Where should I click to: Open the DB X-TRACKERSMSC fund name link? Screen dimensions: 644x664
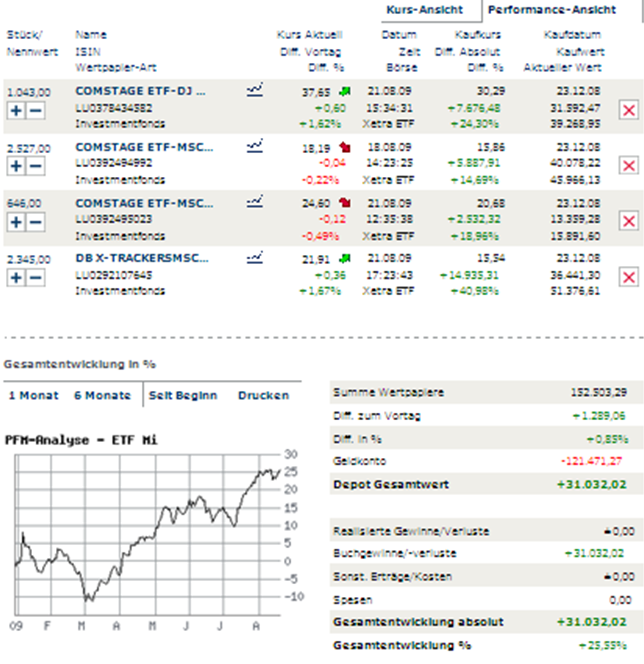pos(141,257)
